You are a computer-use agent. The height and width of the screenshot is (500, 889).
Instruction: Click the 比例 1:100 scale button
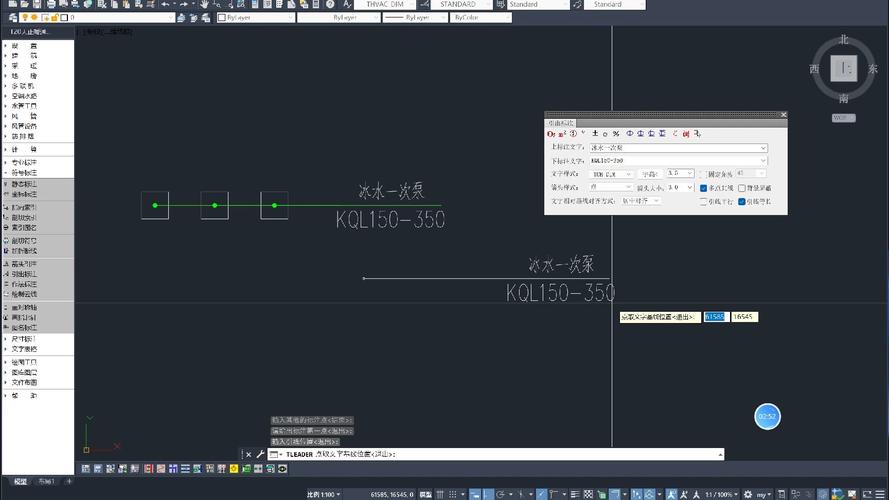click(323, 494)
